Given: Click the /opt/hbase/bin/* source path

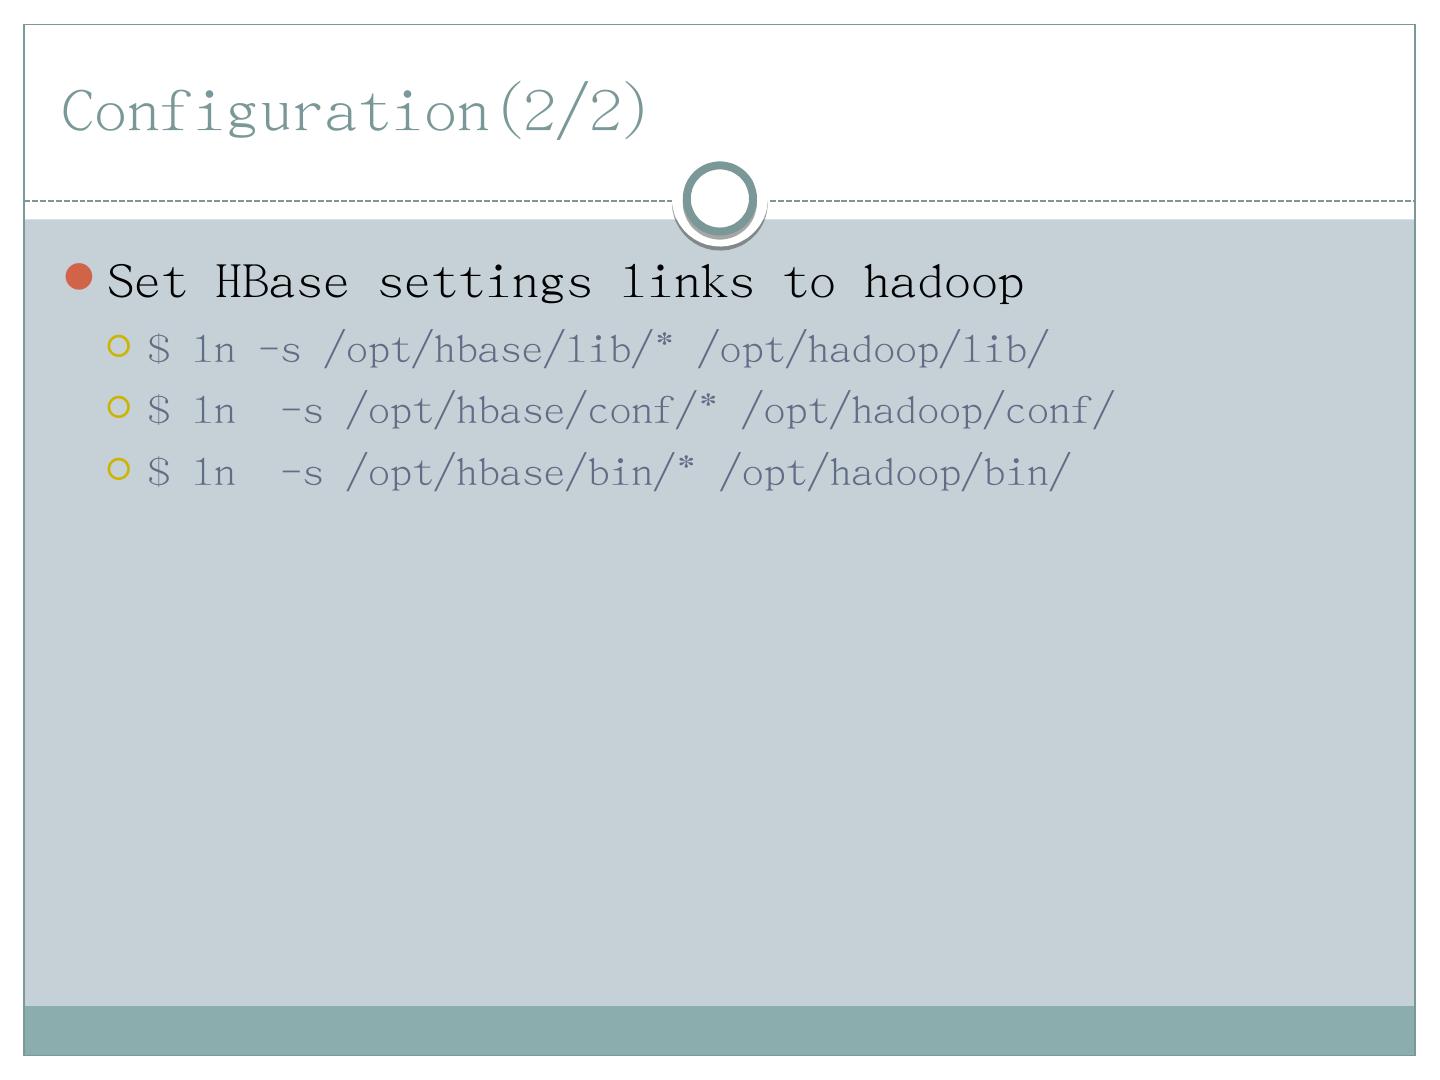Looking at the screenshot, I should pyautogui.click(x=520, y=472).
